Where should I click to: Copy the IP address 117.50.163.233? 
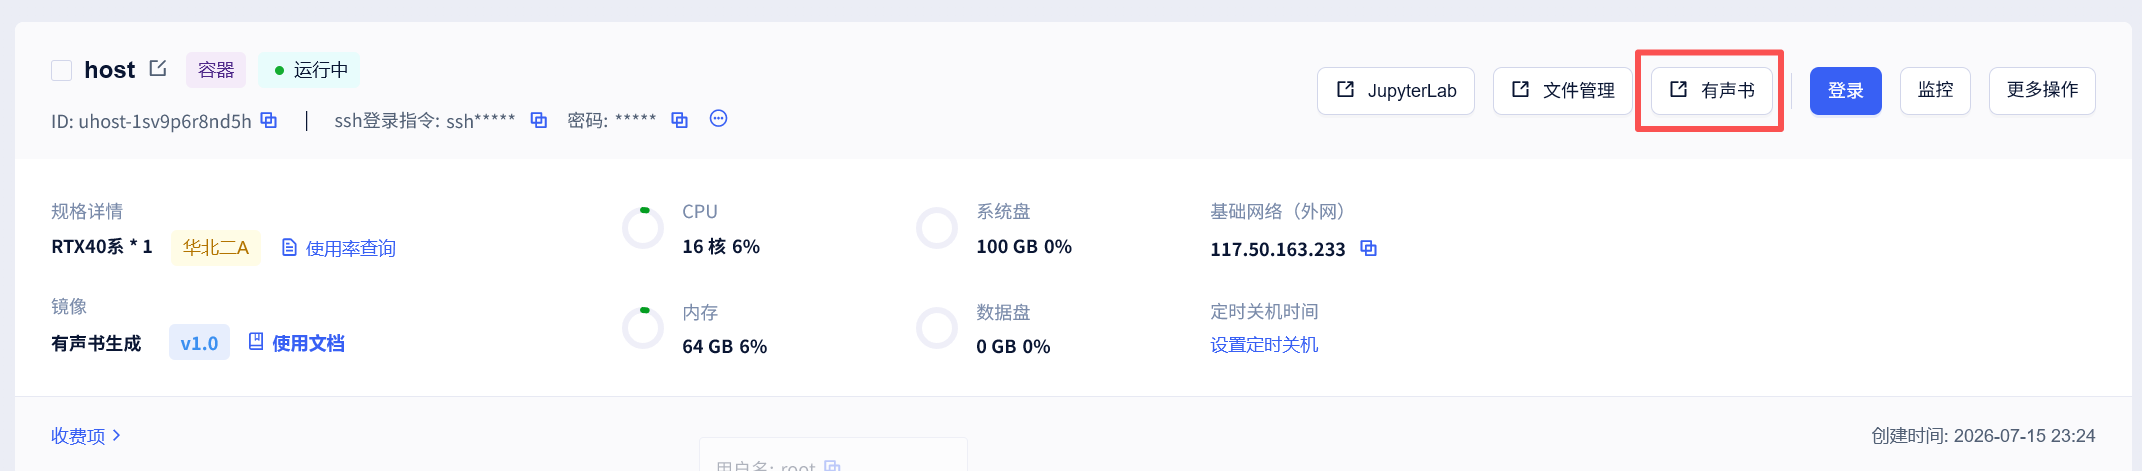coord(1369,248)
